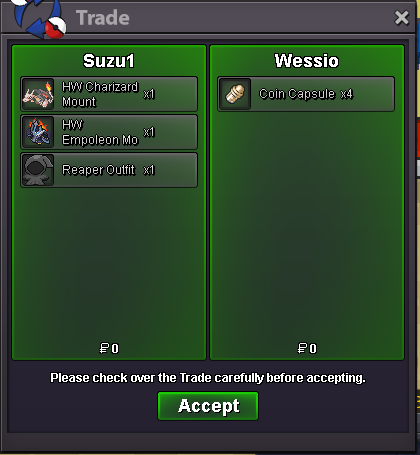The width and height of the screenshot is (420, 455).
Task: Click the Wessio player name header
Action: pyautogui.click(x=307, y=61)
